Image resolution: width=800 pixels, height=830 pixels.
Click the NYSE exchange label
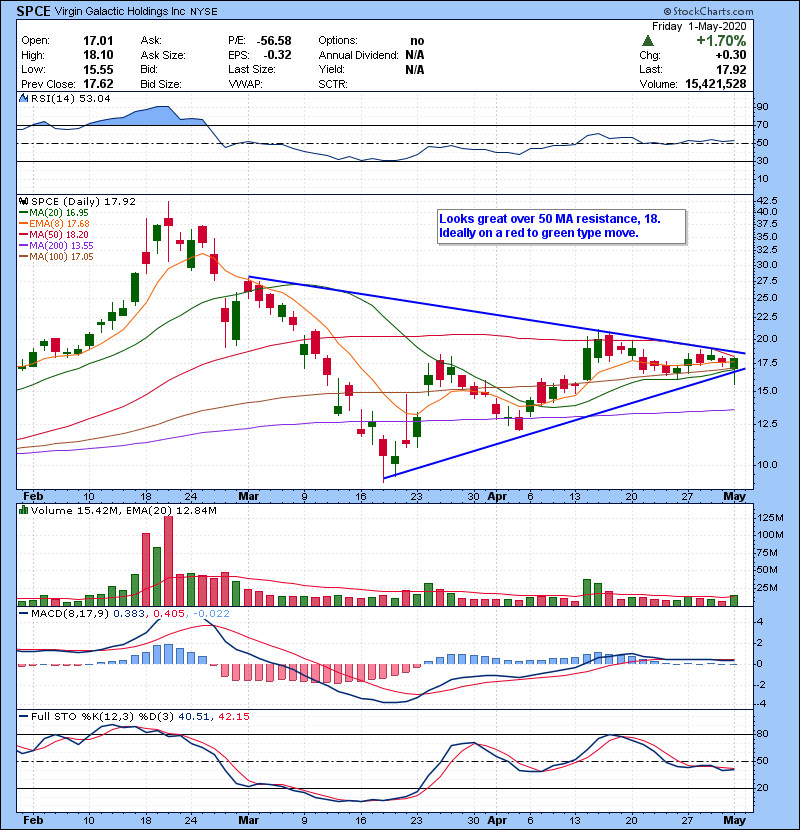click(x=204, y=12)
